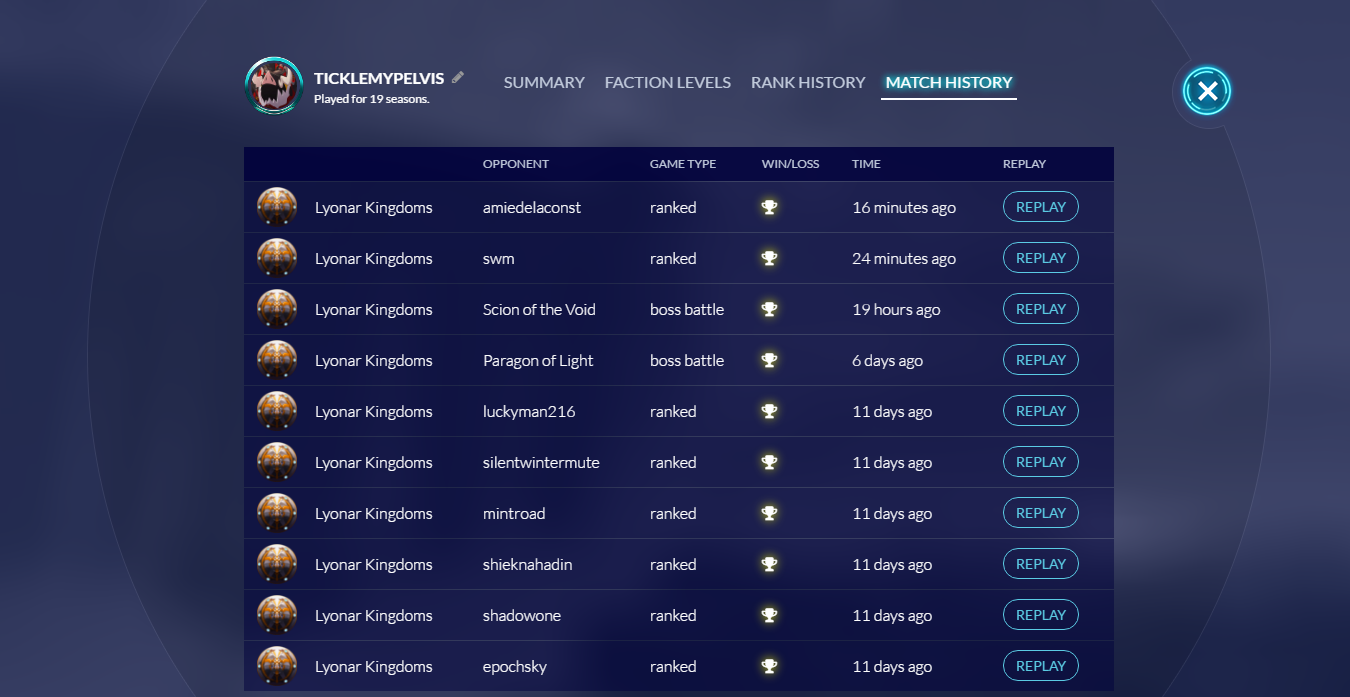Click faction icon in shieknahadin row
The height and width of the screenshot is (697, 1350).
click(277, 564)
